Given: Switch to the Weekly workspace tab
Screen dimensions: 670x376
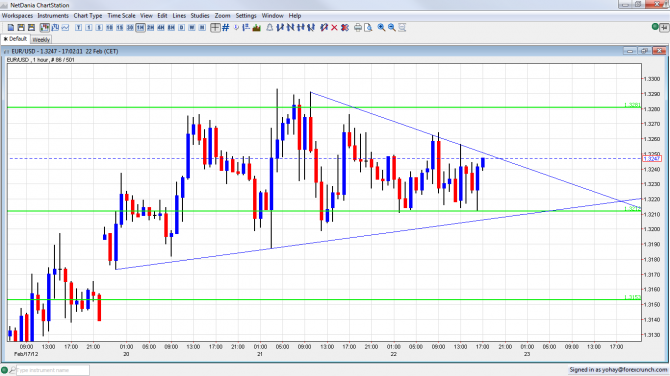Looking at the screenshot, I should coord(41,39).
